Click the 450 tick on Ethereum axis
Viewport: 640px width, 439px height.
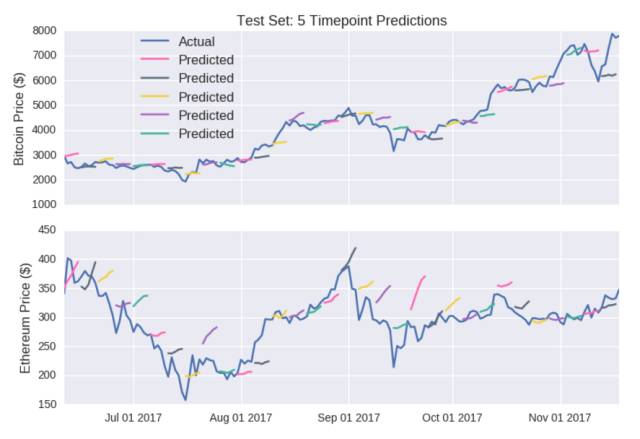[47, 230]
